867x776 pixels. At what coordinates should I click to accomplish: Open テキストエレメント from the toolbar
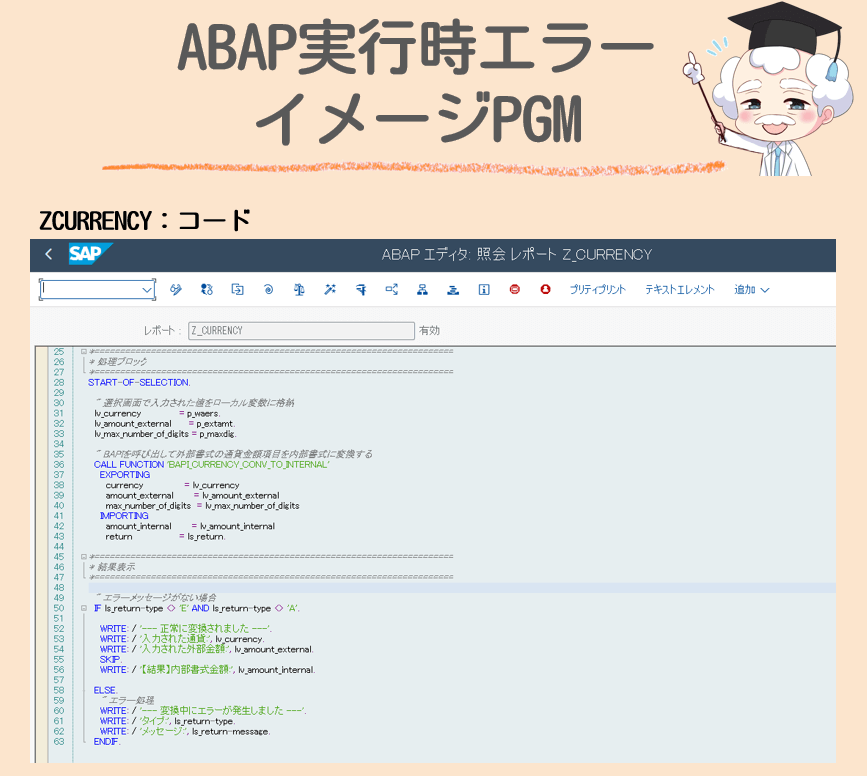click(x=679, y=289)
